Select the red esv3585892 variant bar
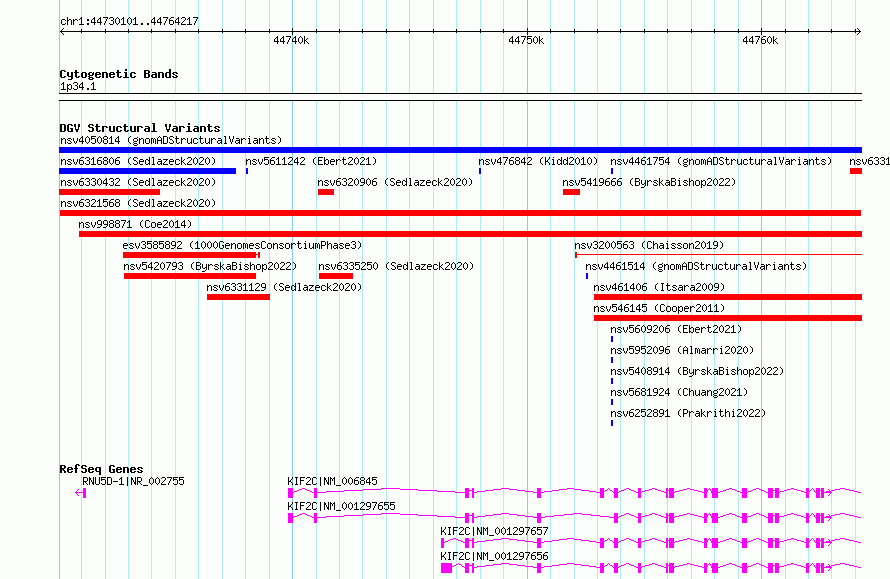 point(191,255)
